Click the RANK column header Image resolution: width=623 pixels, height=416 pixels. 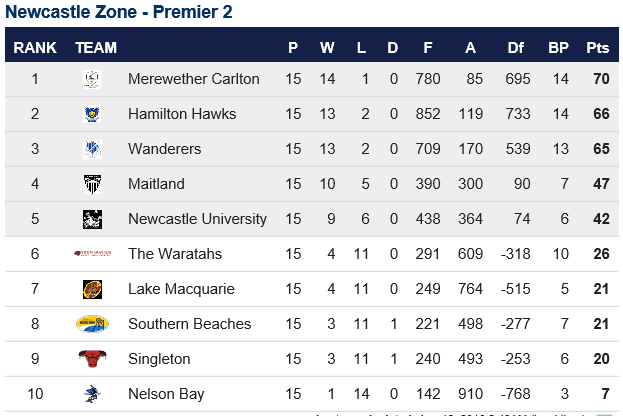tap(35, 48)
